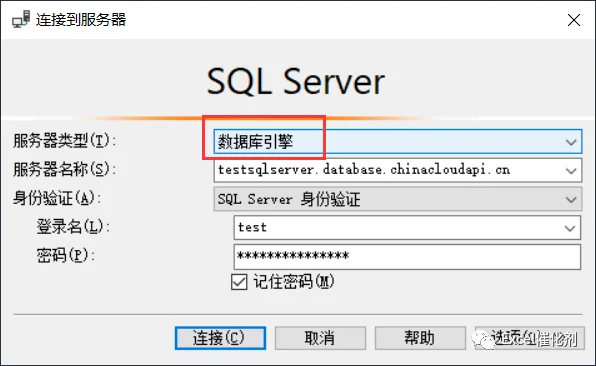Click the 记住密码(M) label text
This screenshot has width=596, height=366.
click(294, 282)
